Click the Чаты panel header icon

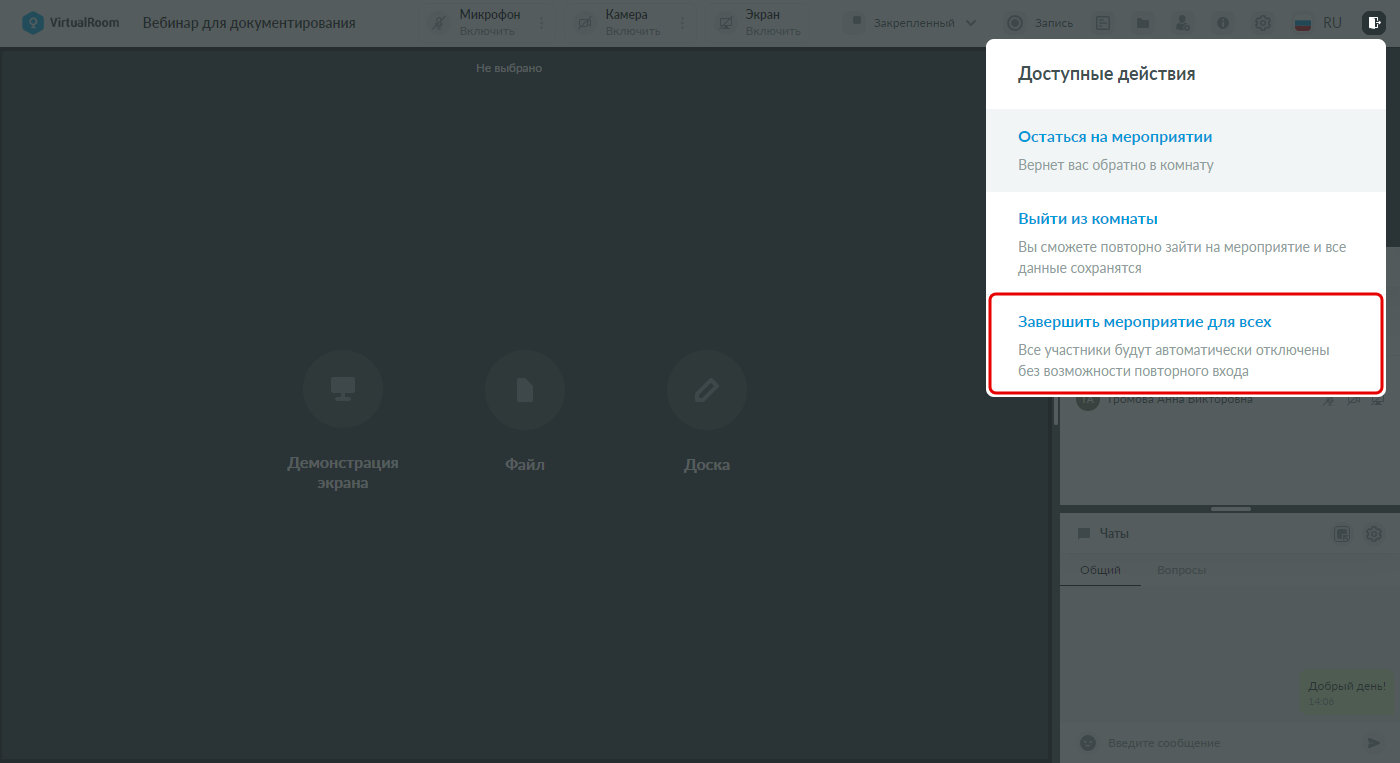(1084, 534)
